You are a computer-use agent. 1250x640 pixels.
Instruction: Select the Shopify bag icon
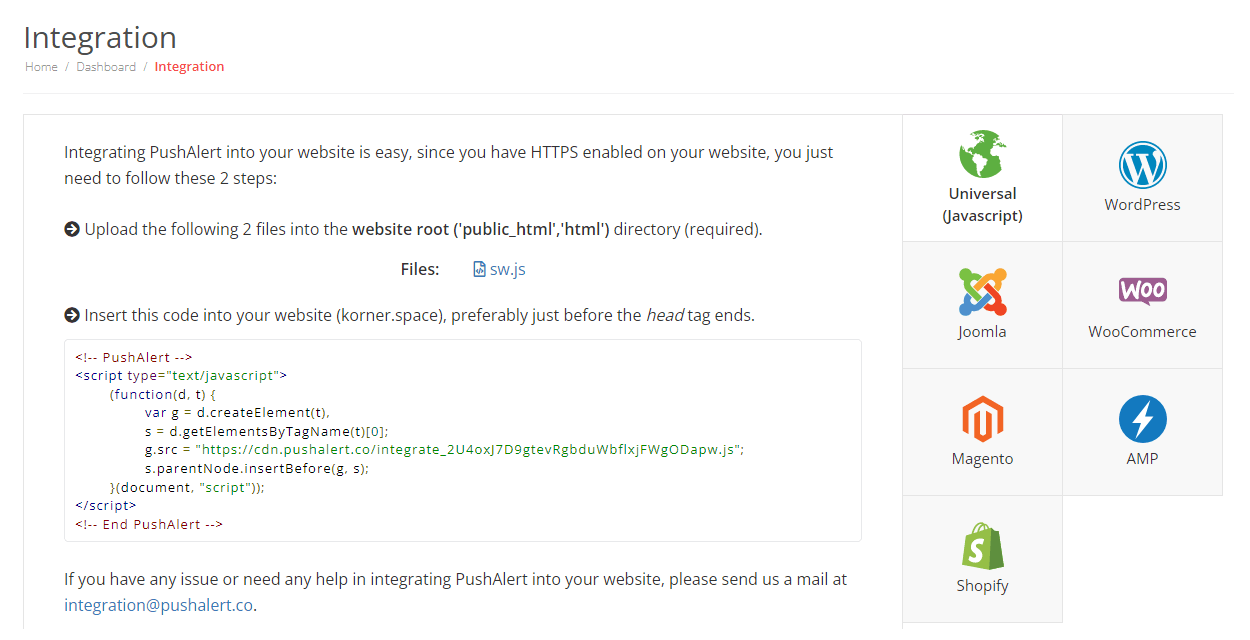pos(982,546)
